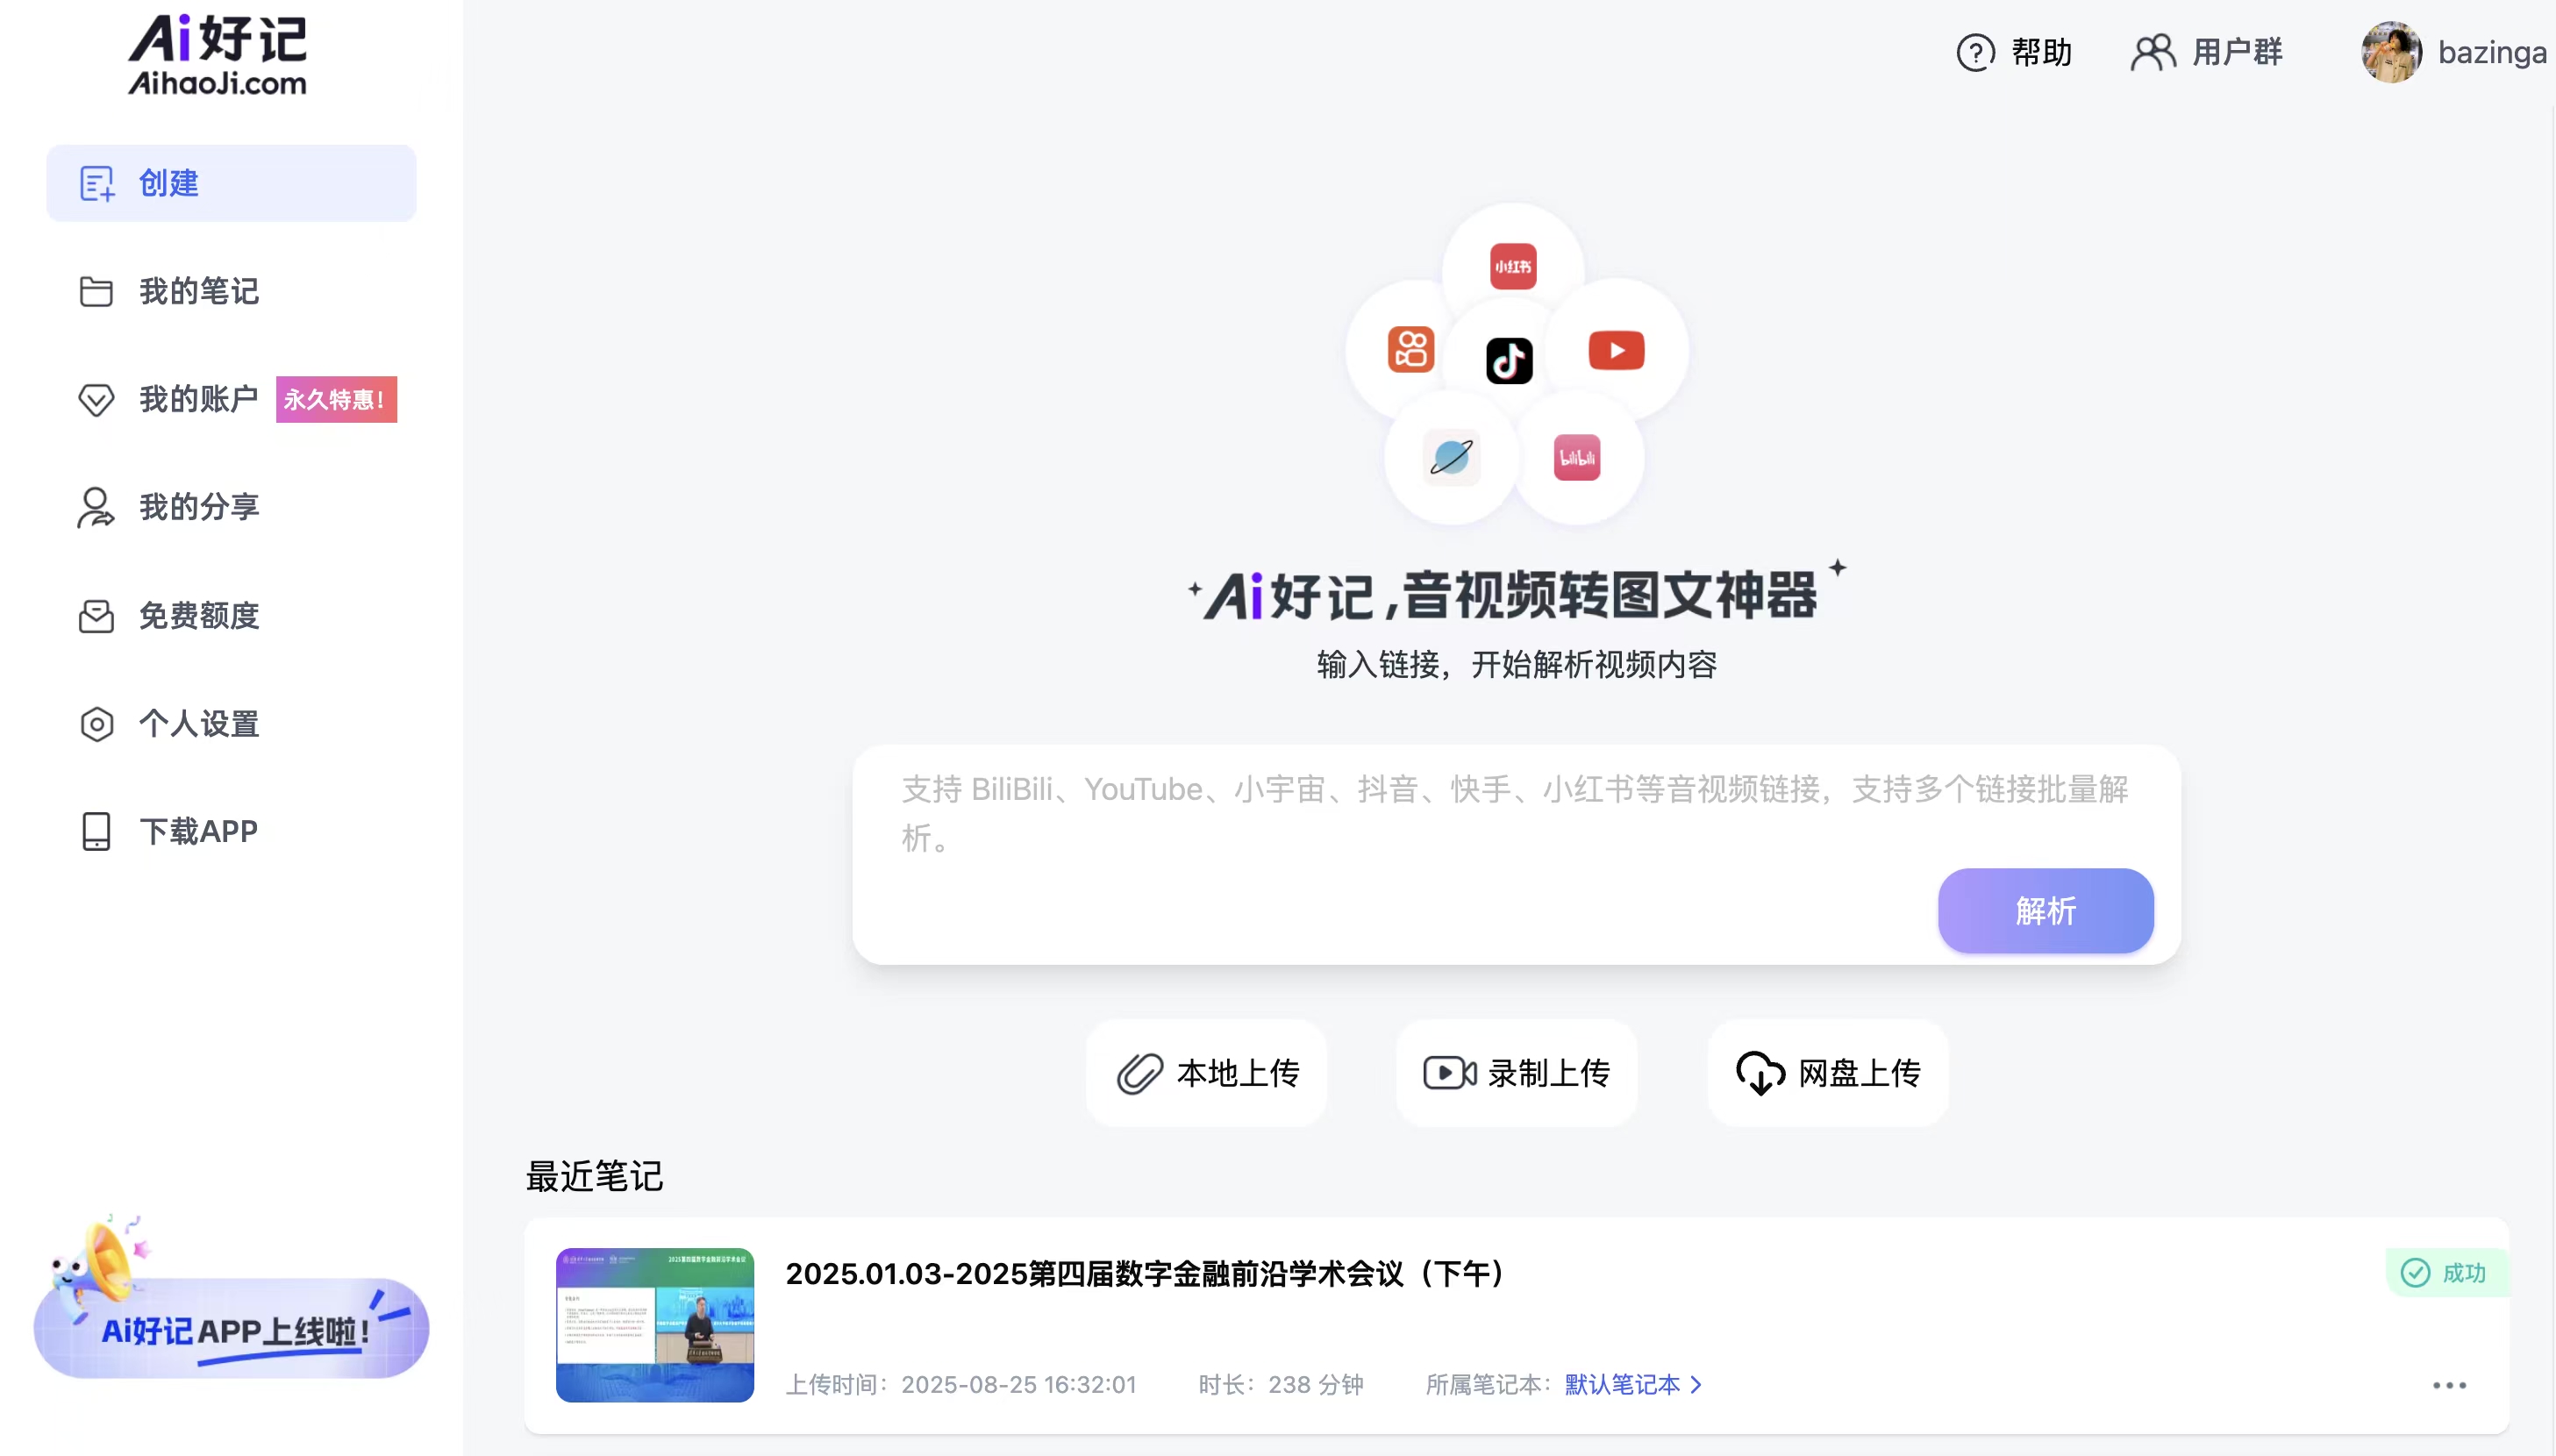This screenshot has height=1456, width=2556.
Task: Click the folder icon beside 我的笔记
Action: point(96,292)
